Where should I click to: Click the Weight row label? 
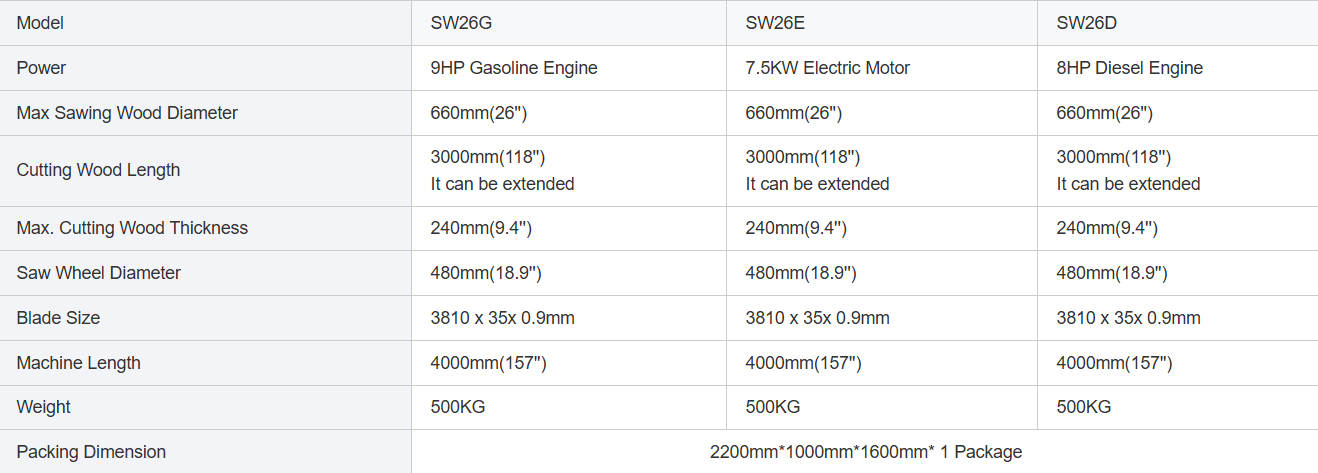(x=43, y=407)
